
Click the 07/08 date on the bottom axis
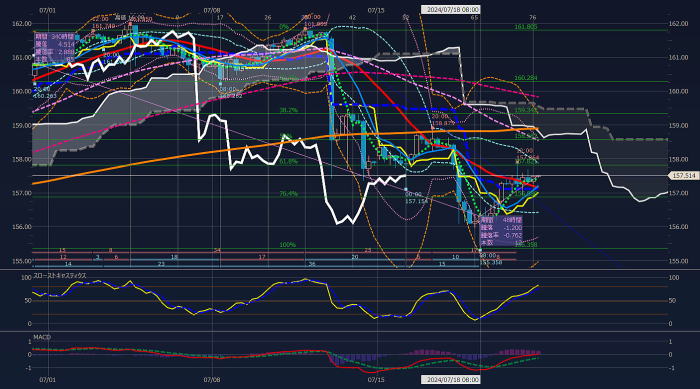click(x=212, y=380)
